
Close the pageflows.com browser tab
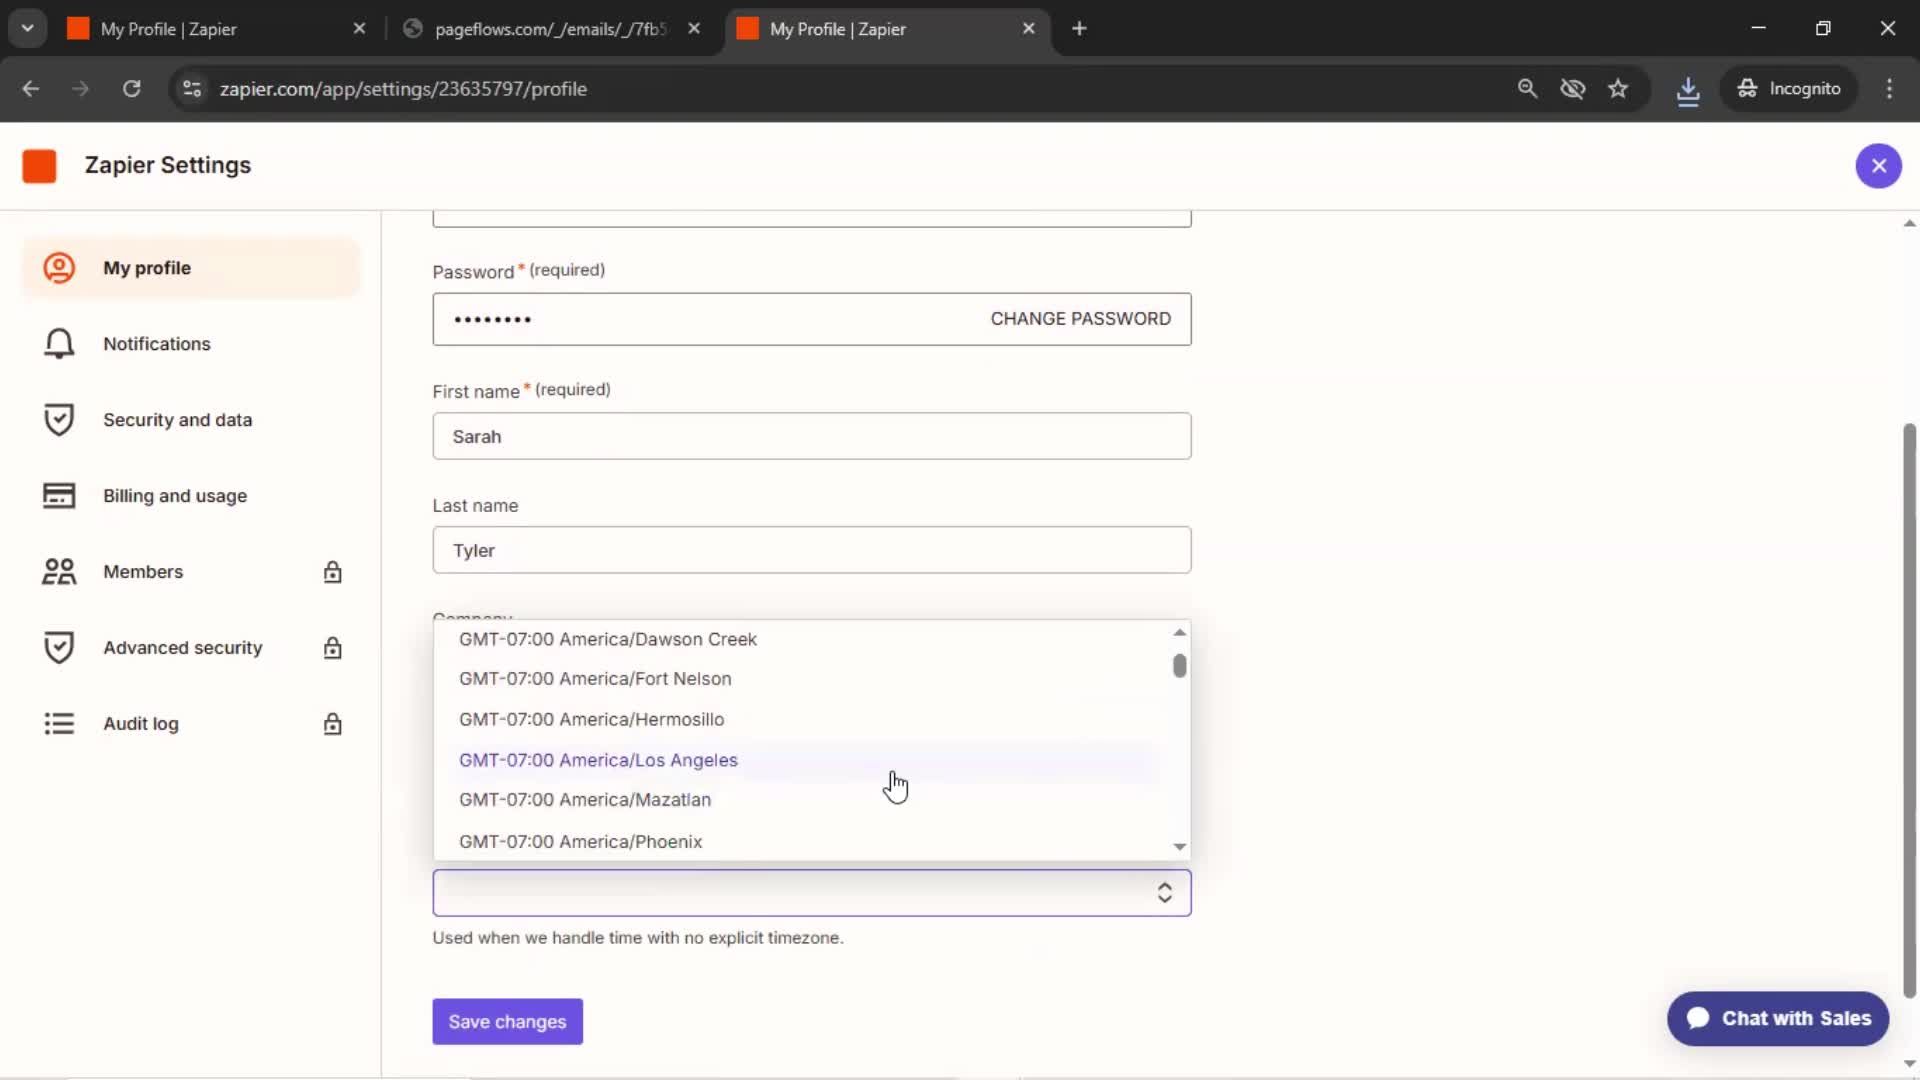click(694, 29)
